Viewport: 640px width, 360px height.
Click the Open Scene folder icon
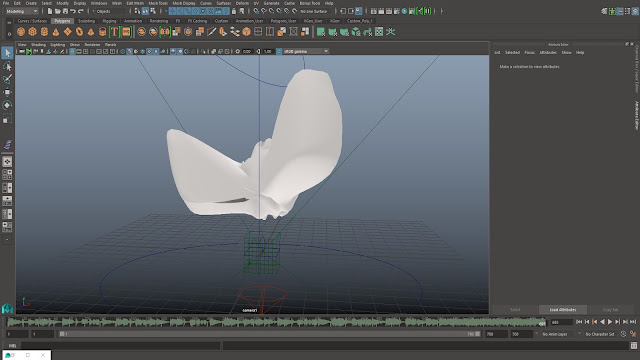pos(58,11)
